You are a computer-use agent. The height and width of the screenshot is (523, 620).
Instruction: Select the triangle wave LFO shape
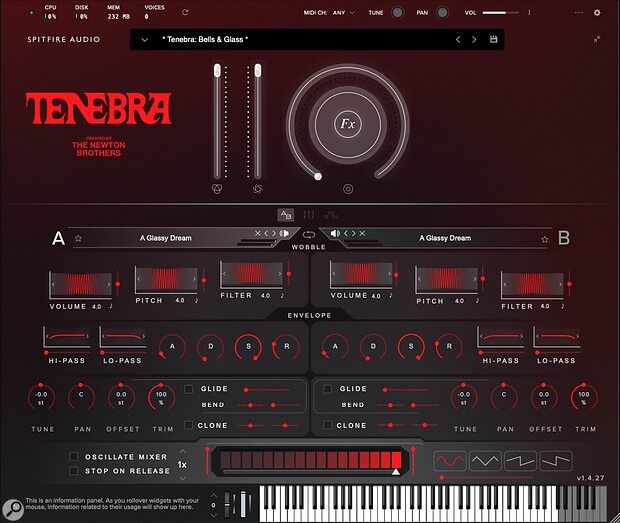[x=485, y=461]
